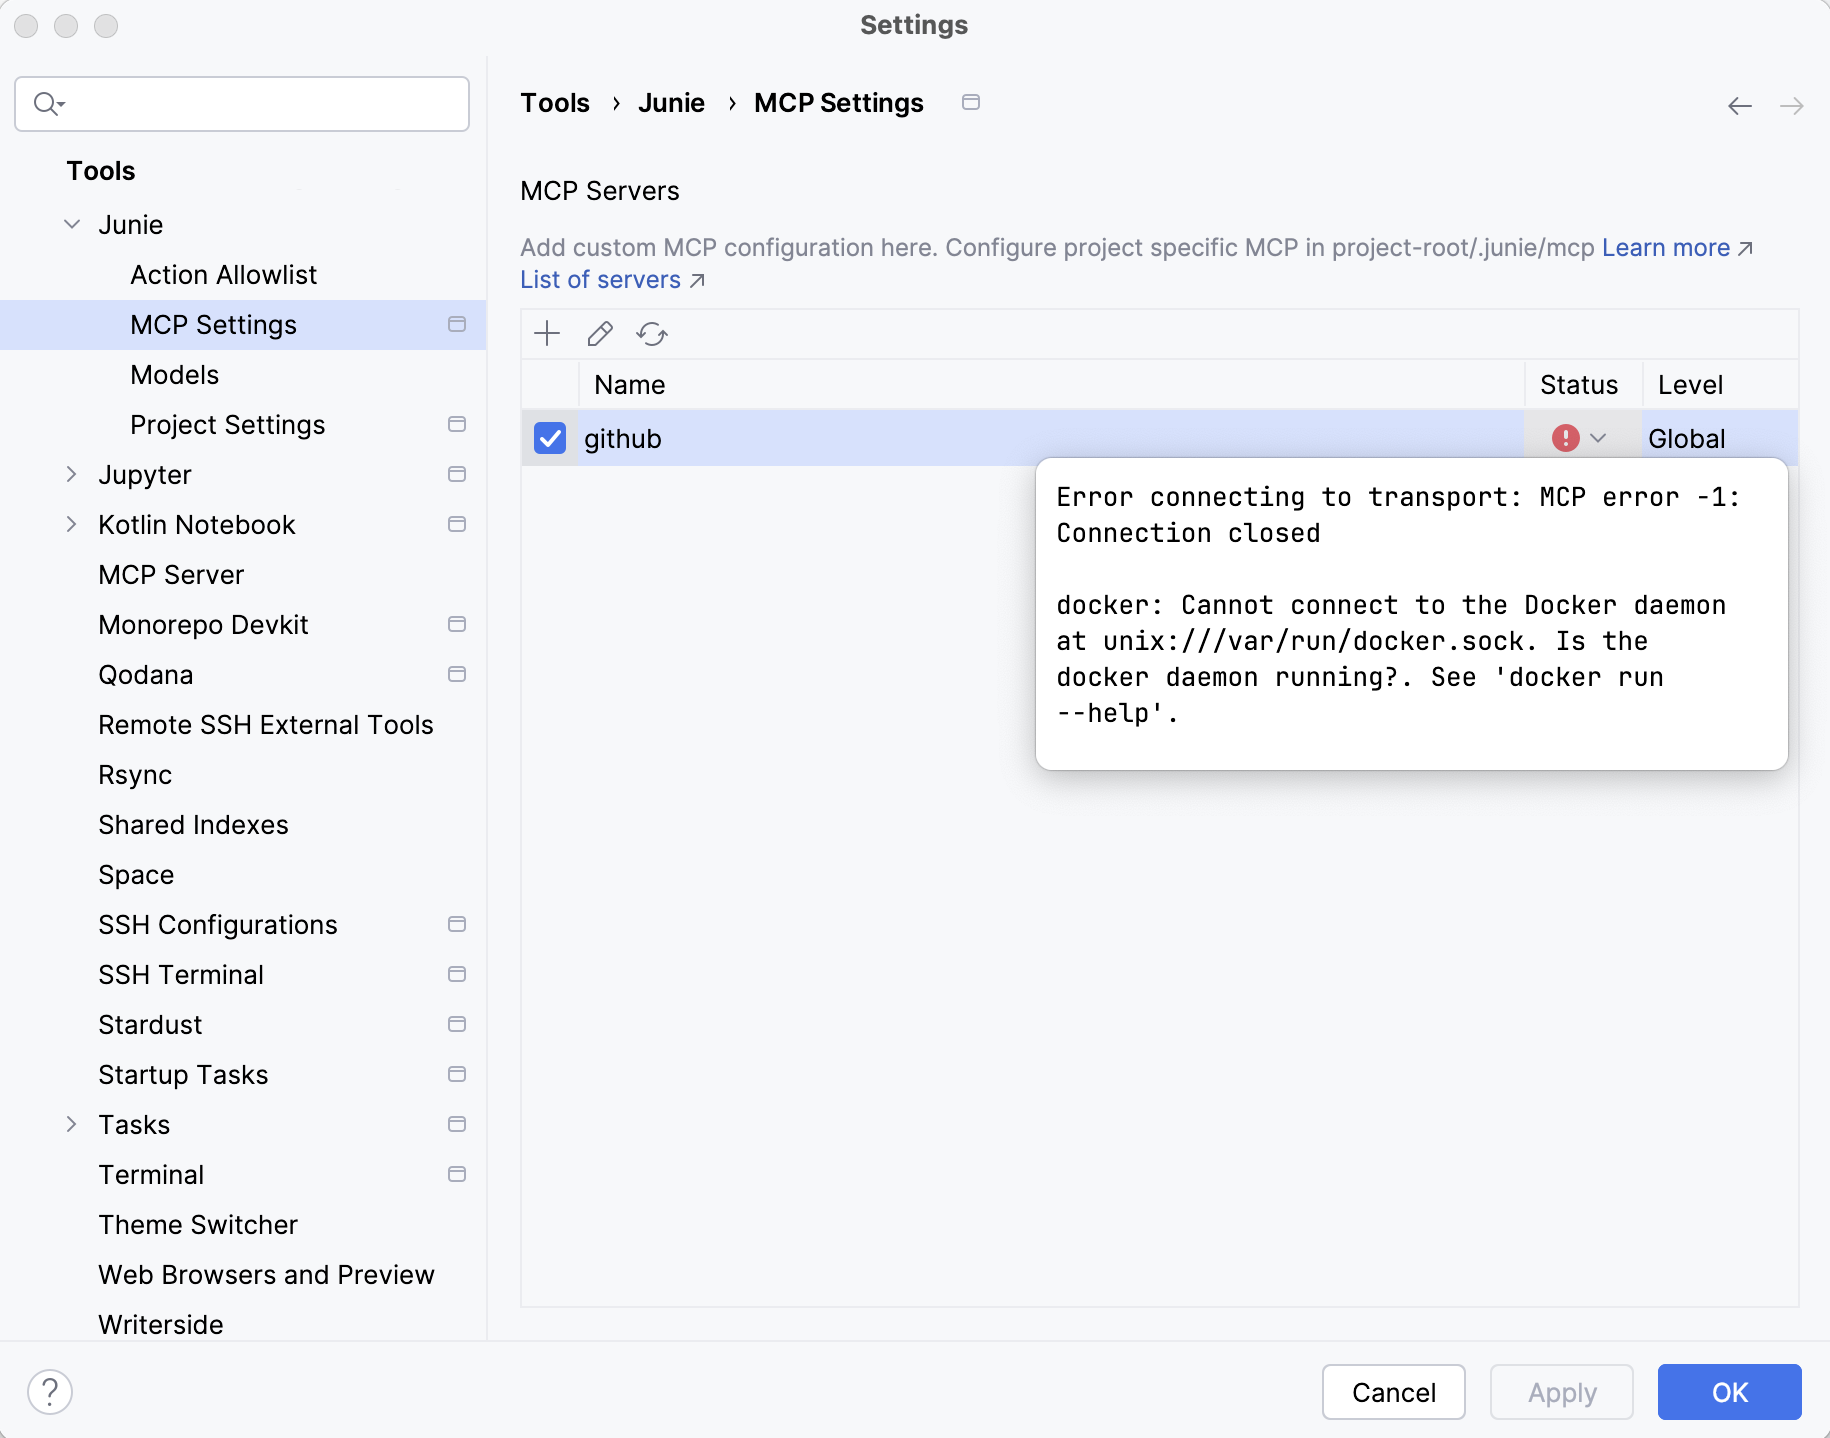
Task: Toggle the Terminal settings modified marker
Action: [457, 1174]
